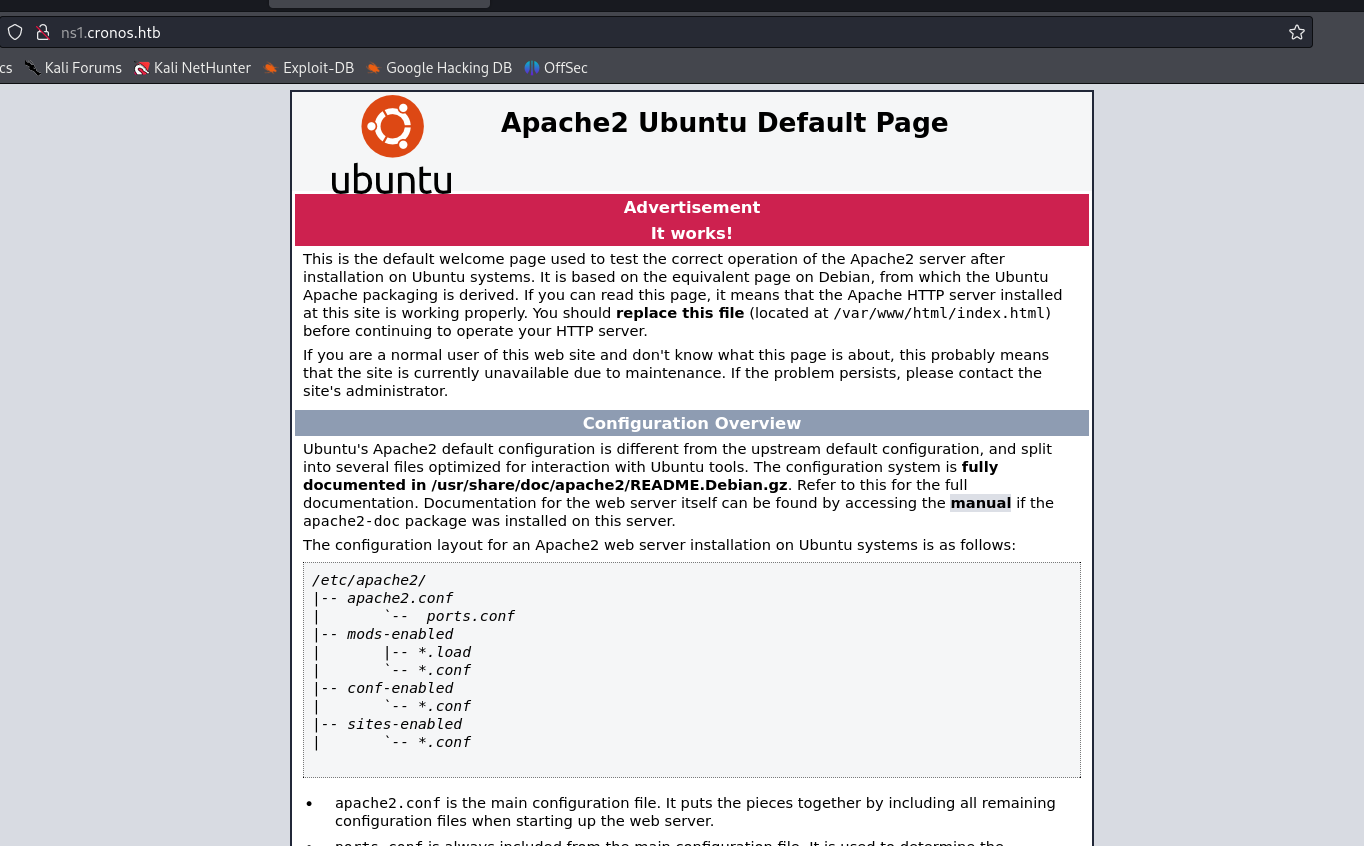Click the Google Hacking DB bookmark icon
The height and width of the screenshot is (846, 1364).
click(374, 68)
